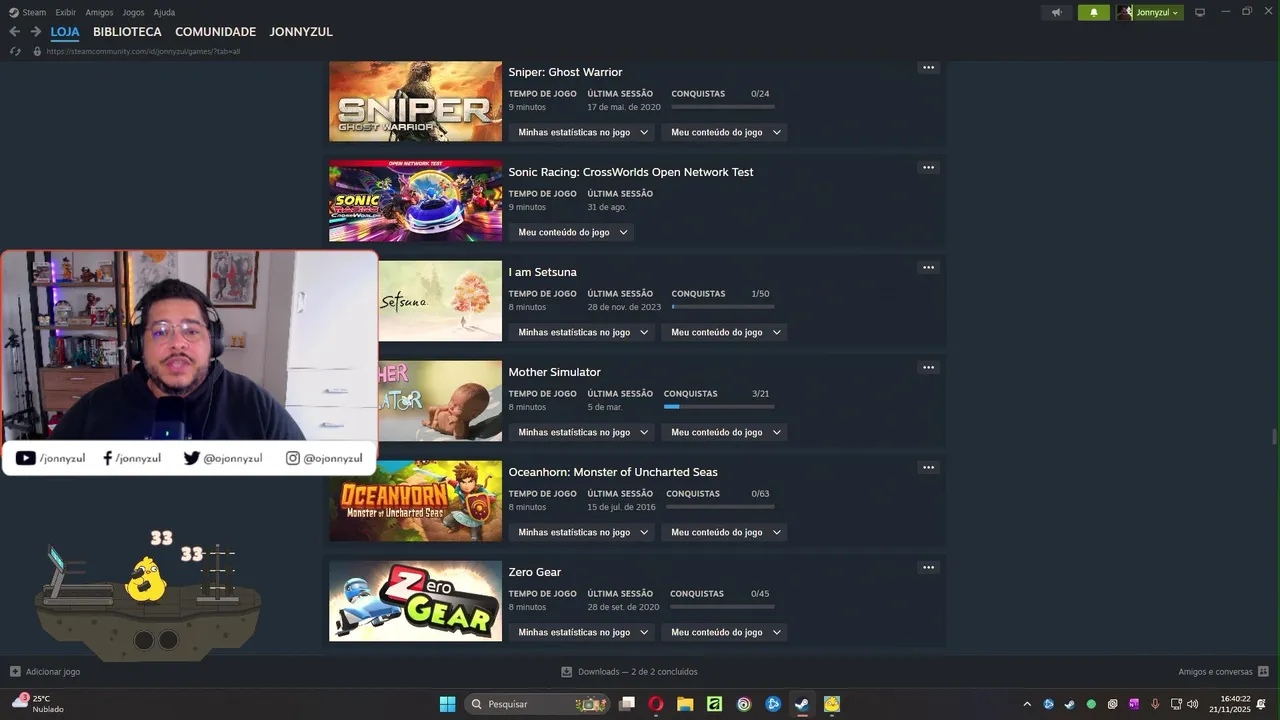1280x720 pixels.
Task: Open three-dot menu for Mother Simulator
Action: (928, 368)
